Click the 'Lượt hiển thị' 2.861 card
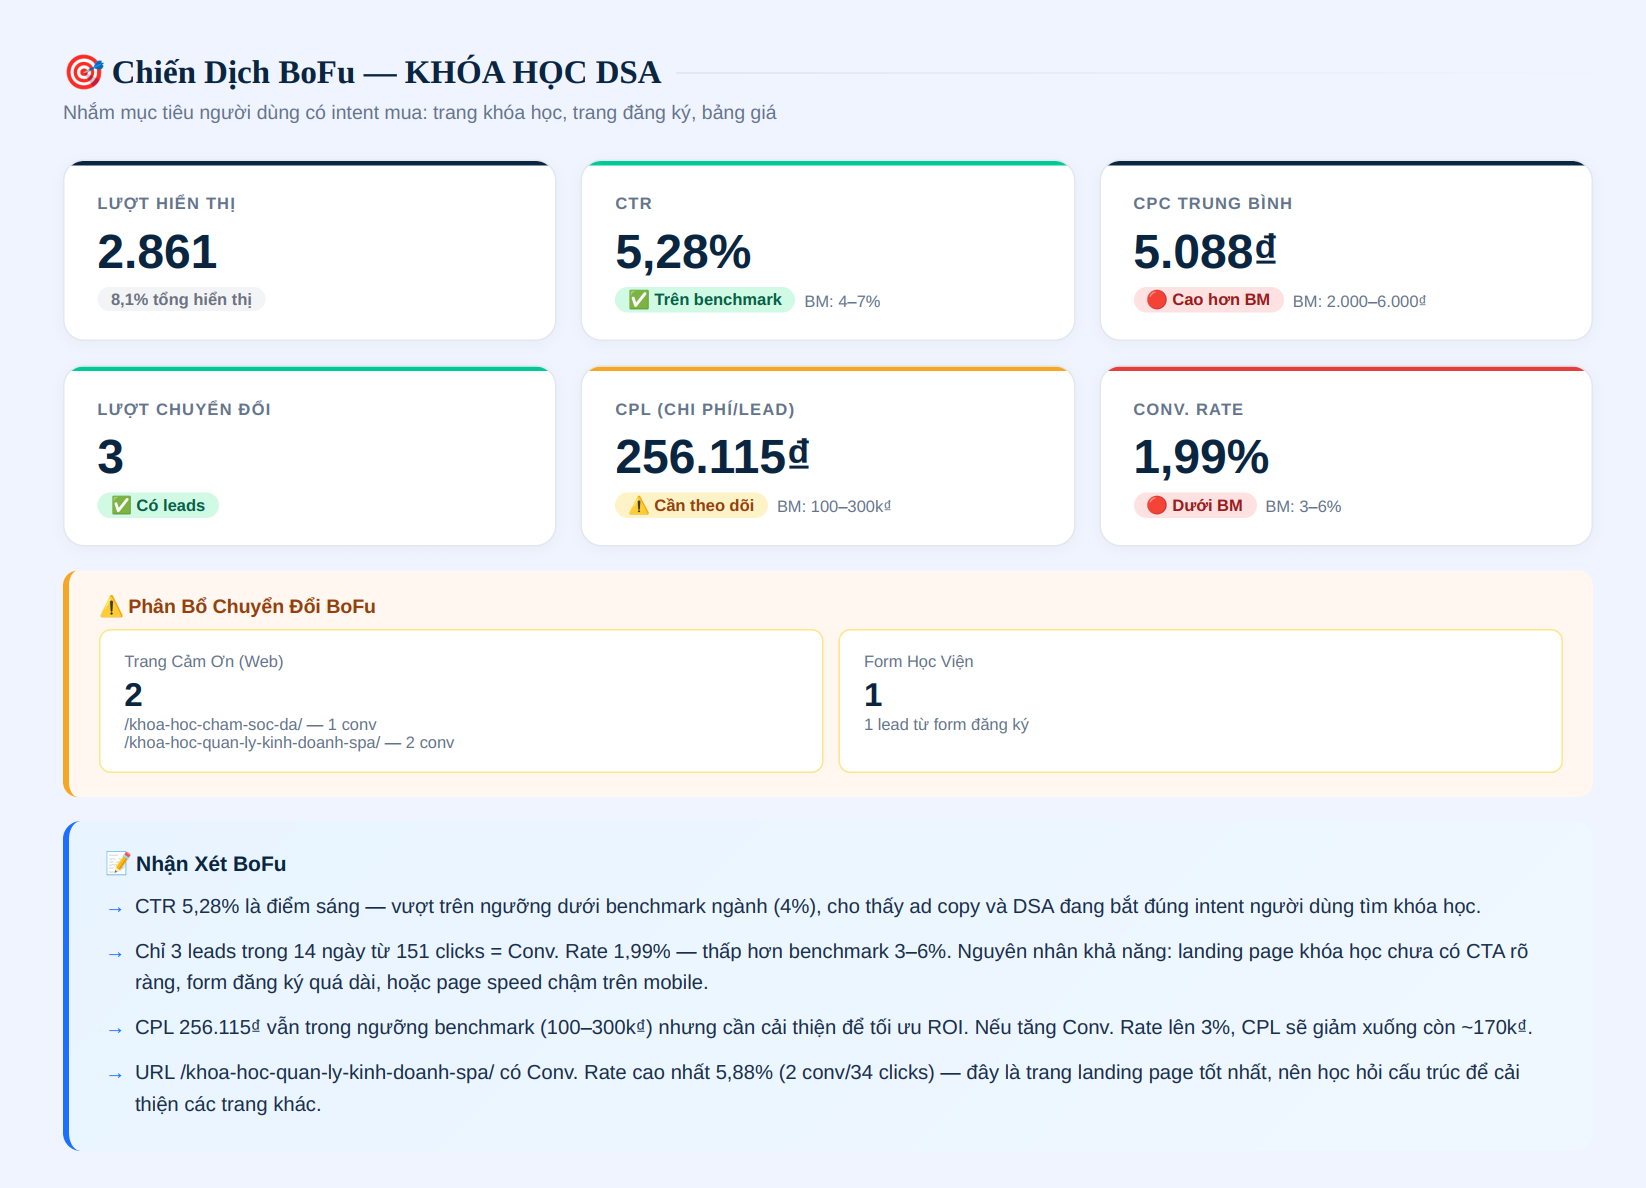 click(310, 250)
